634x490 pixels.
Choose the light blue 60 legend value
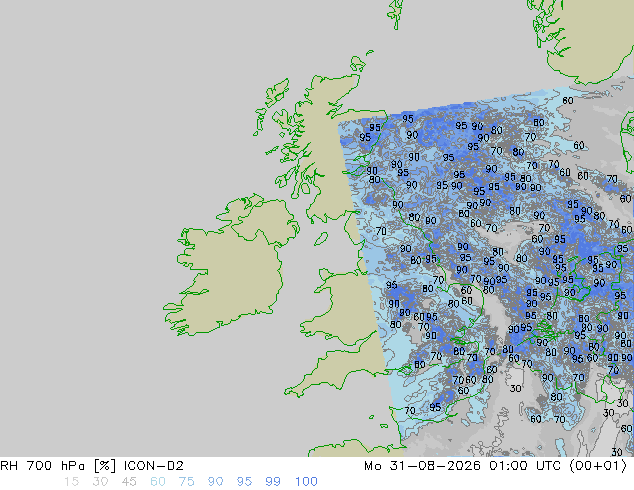(x=158, y=482)
